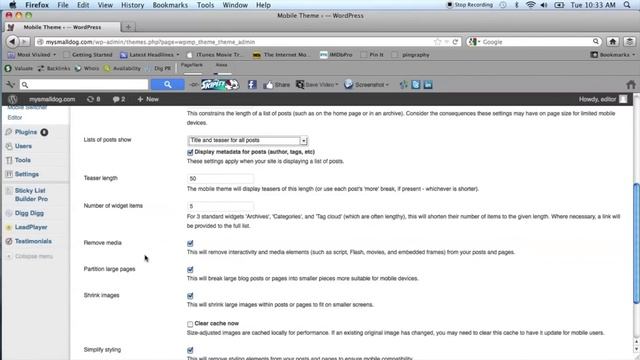
Task: Click the LinkedIn toolbar icon
Action: point(428,84)
